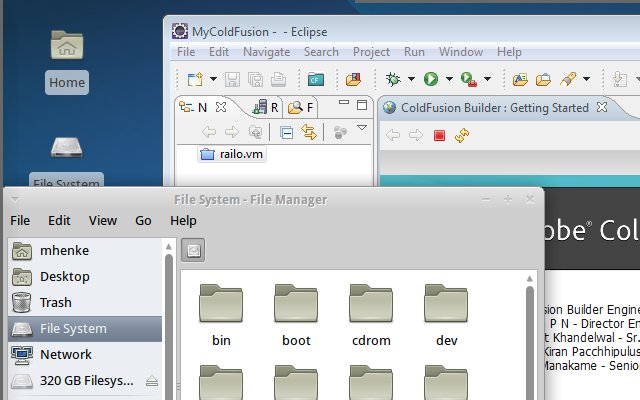Open File Manager Help menu
This screenshot has width=640, height=400.
coord(183,220)
